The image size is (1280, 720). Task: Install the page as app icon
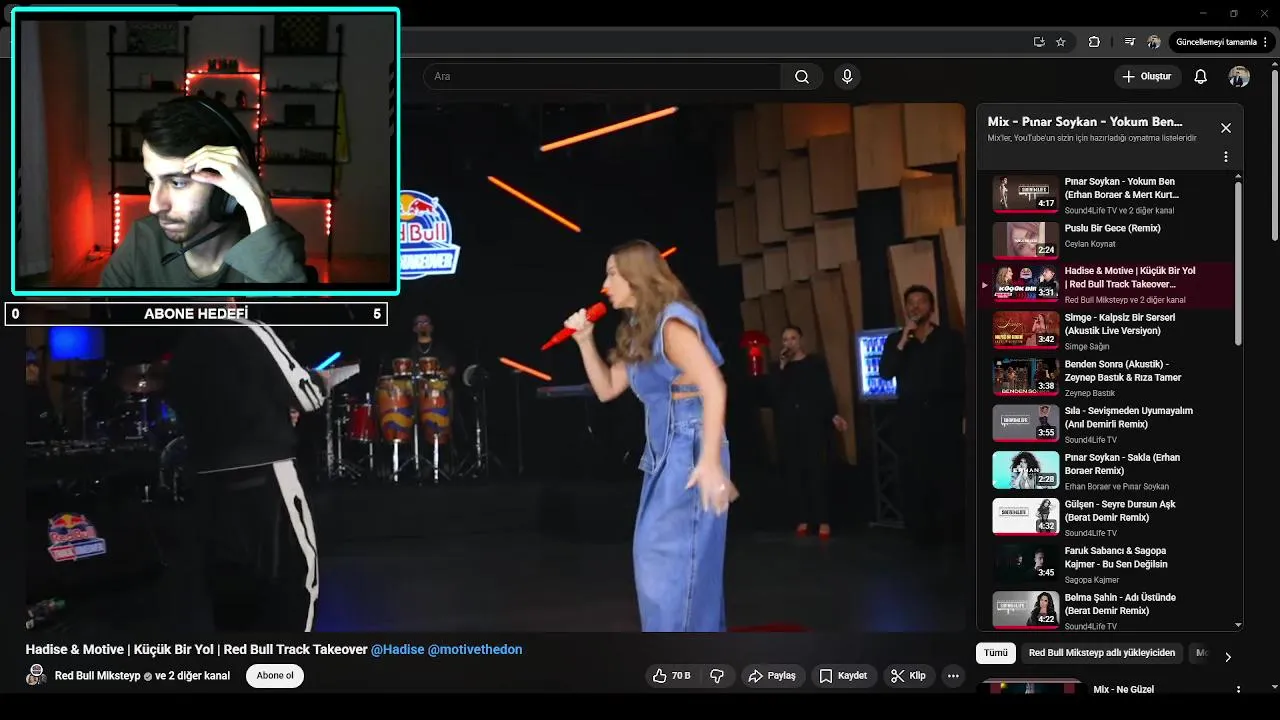[1039, 42]
